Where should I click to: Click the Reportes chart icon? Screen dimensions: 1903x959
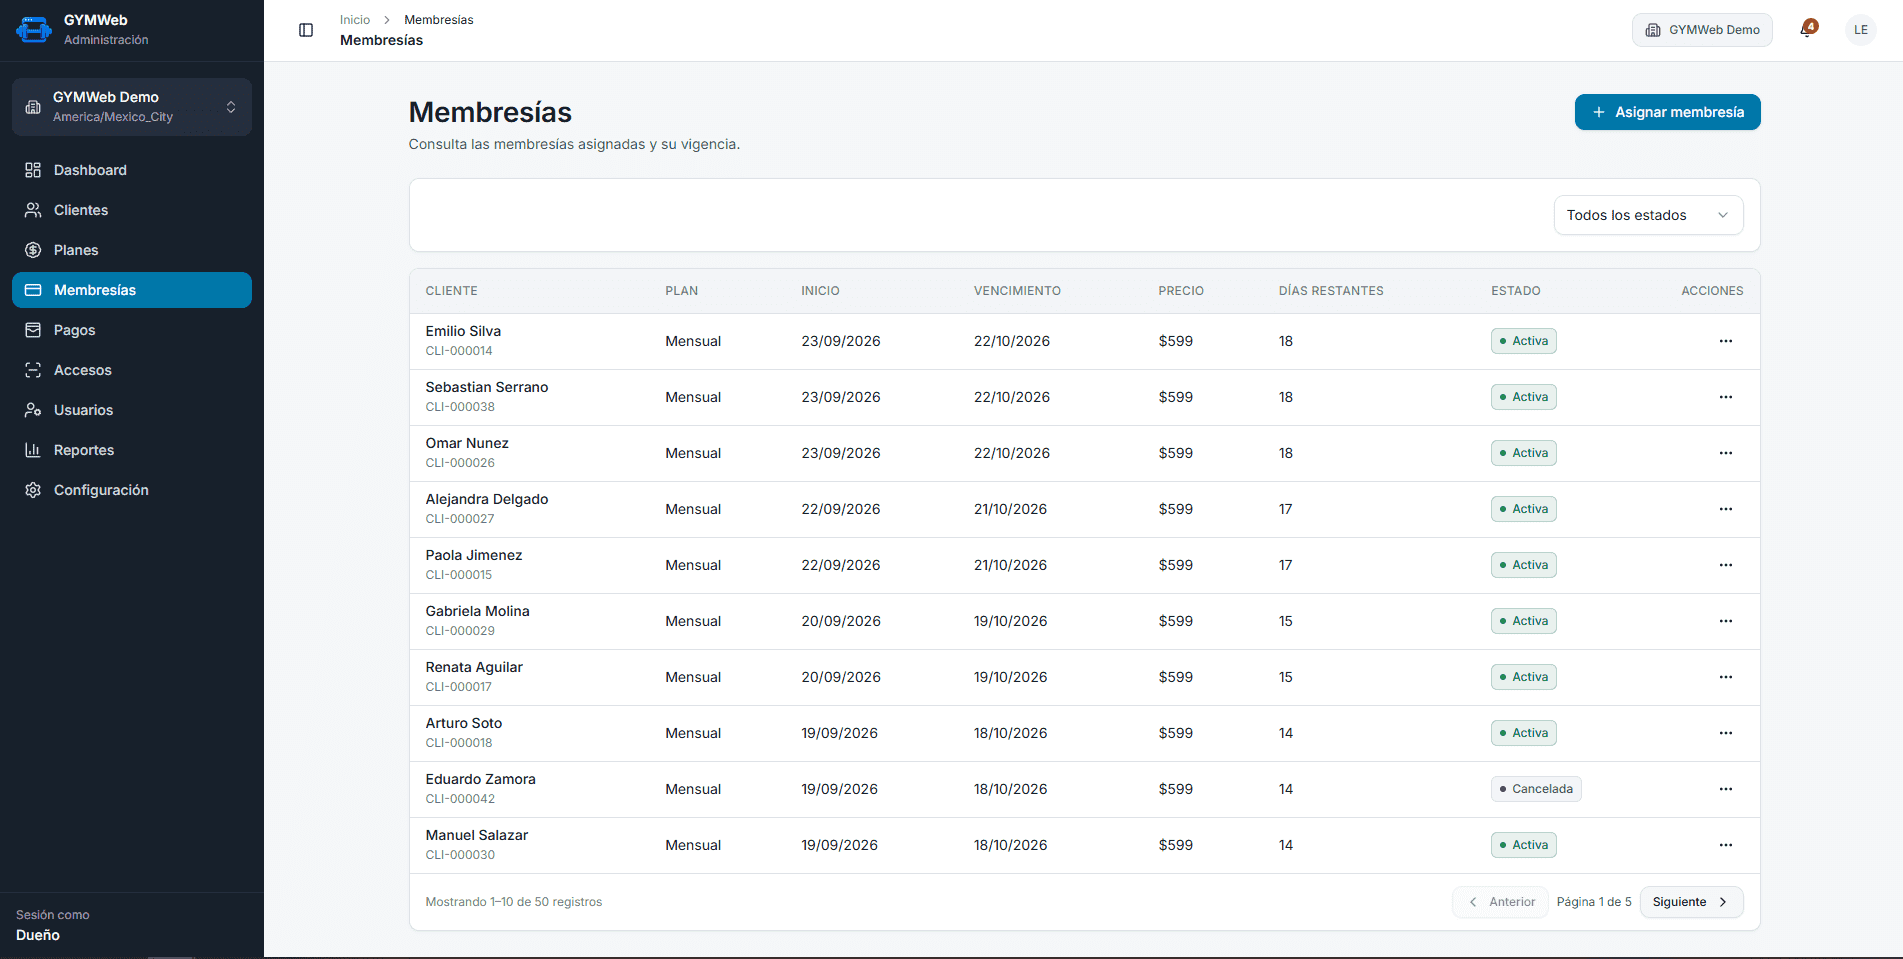(33, 450)
